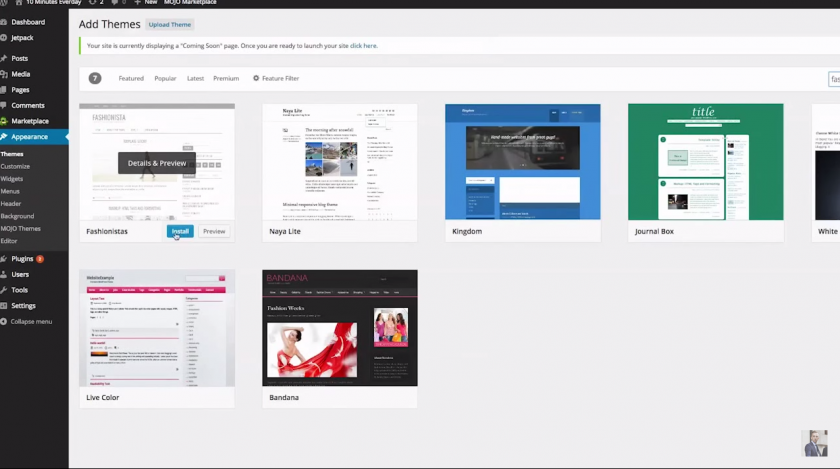Viewport: 840px width, 469px height.
Task: Click the Journal Box theme name
Action: 654,232
